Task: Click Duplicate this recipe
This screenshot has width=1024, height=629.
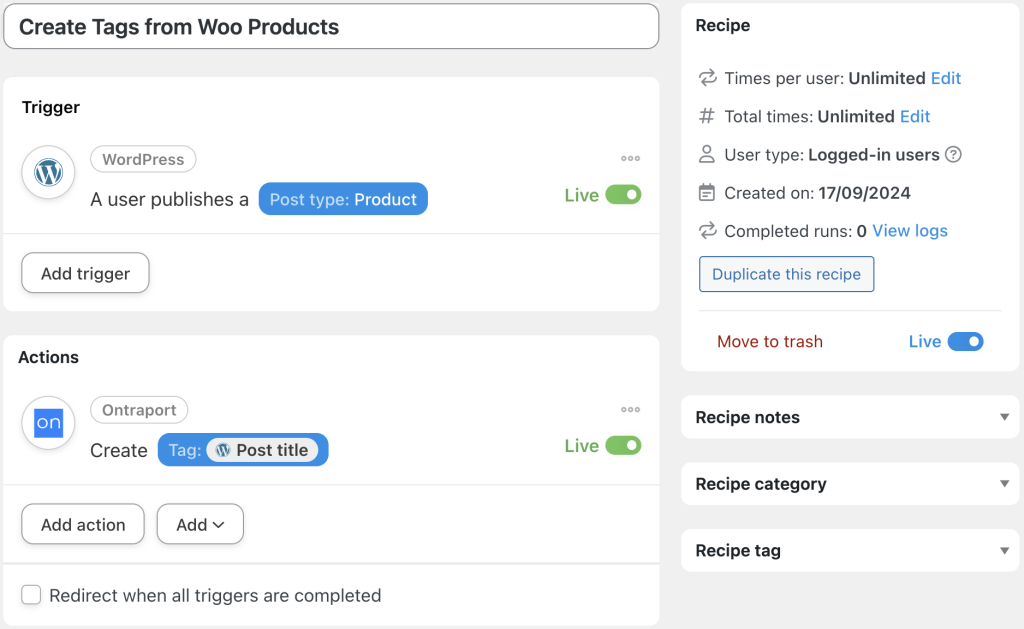Action: pyautogui.click(x=786, y=274)
